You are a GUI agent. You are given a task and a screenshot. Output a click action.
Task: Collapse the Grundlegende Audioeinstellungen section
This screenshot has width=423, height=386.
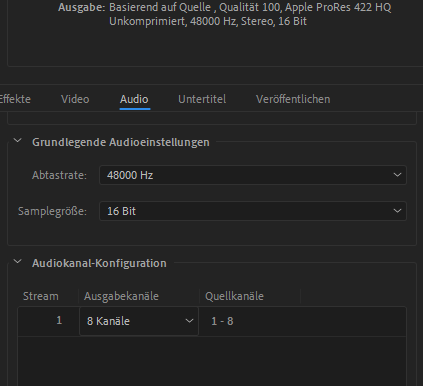pos(17,141)
